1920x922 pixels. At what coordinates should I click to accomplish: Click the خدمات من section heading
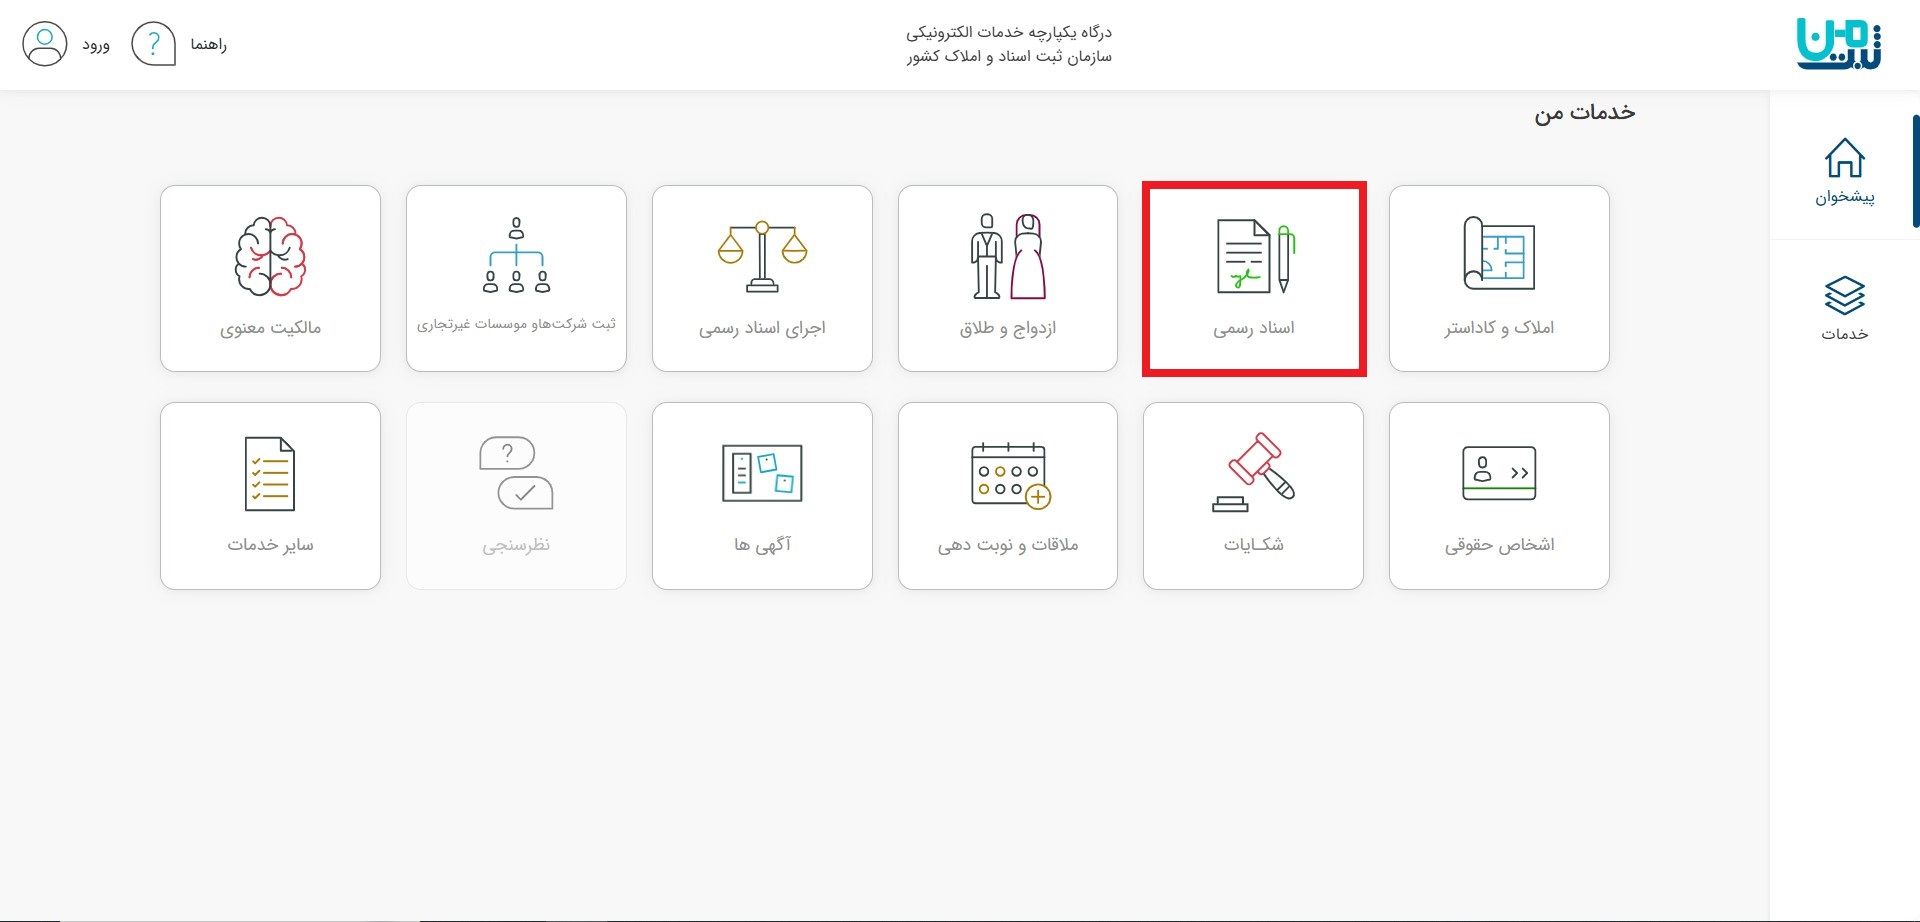1586,111
